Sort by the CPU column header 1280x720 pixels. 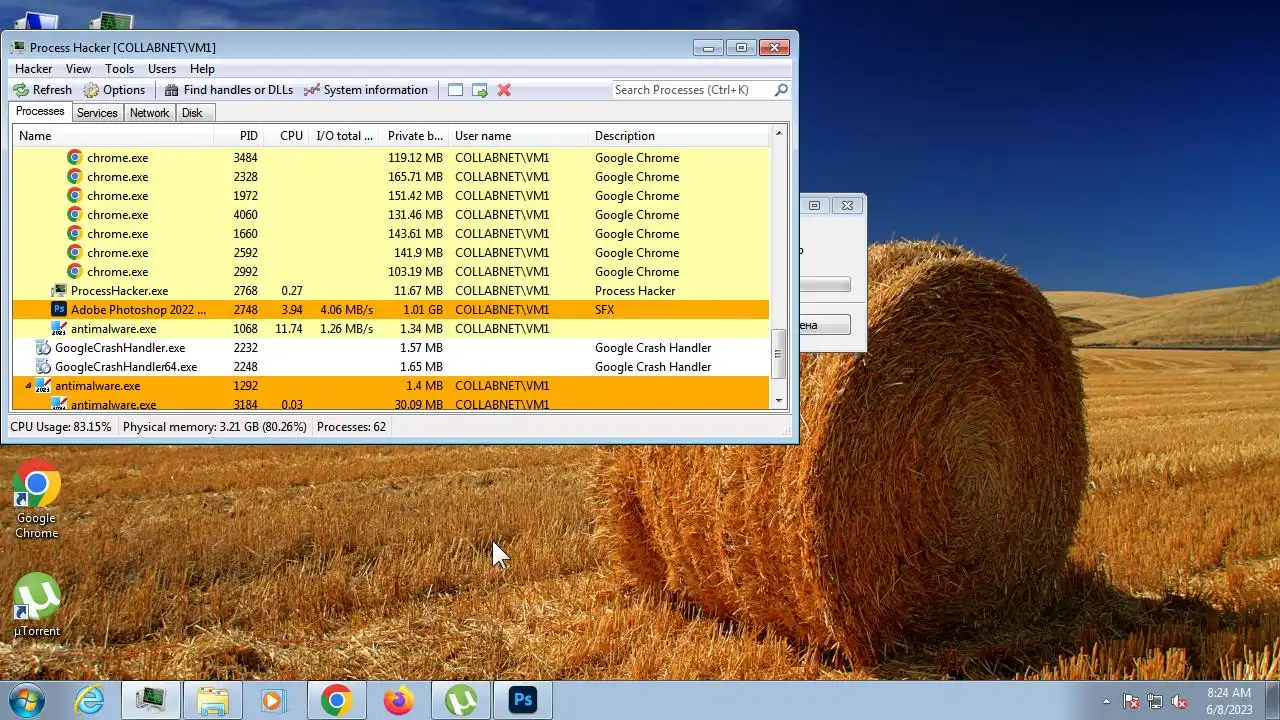[x=286, y=136]
